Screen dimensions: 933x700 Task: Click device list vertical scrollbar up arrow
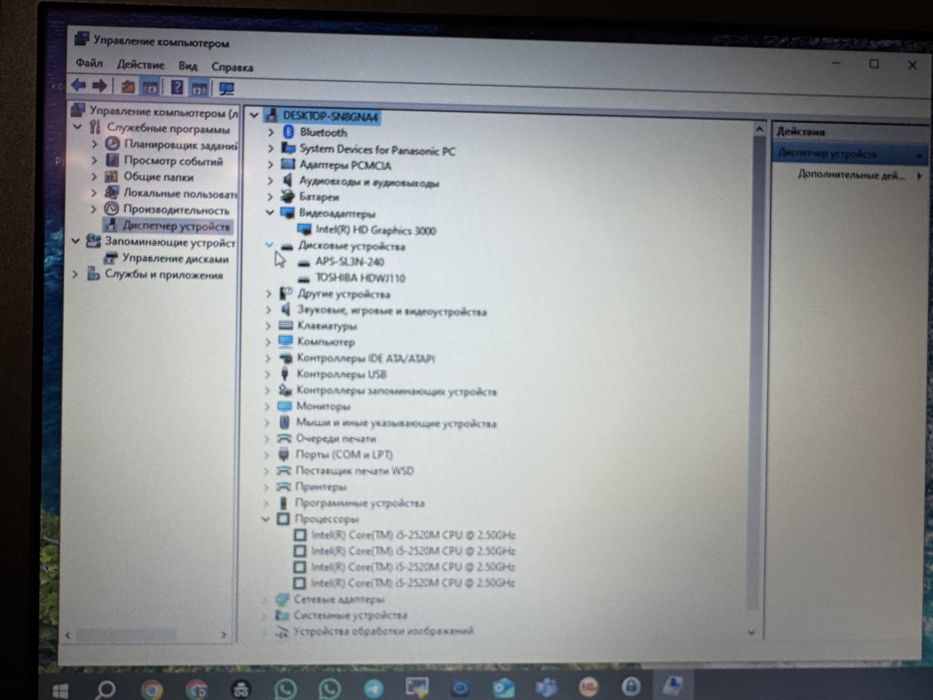tap(759, 129)
